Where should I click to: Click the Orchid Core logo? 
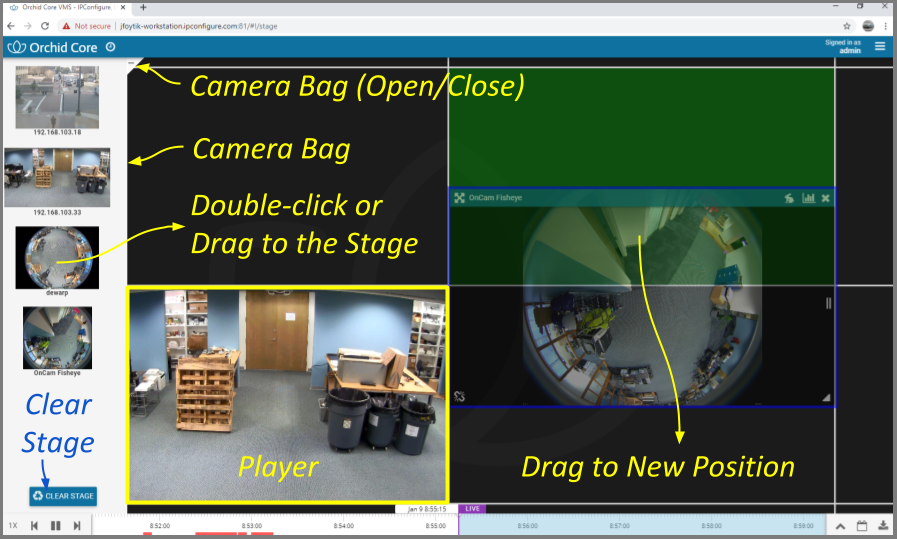(53, 47)
